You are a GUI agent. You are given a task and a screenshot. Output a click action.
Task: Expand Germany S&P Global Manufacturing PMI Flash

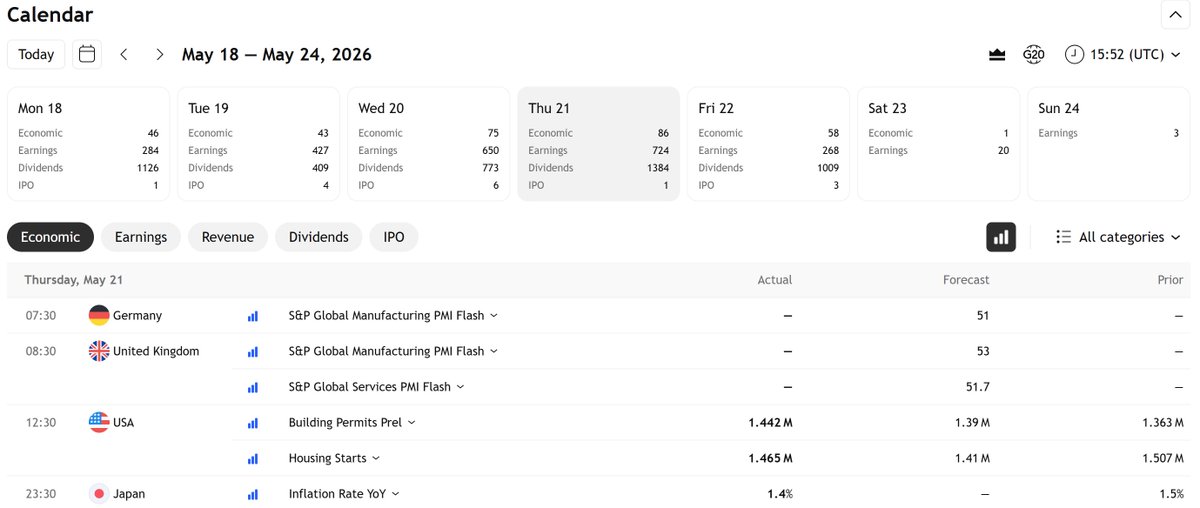(494, 316)
